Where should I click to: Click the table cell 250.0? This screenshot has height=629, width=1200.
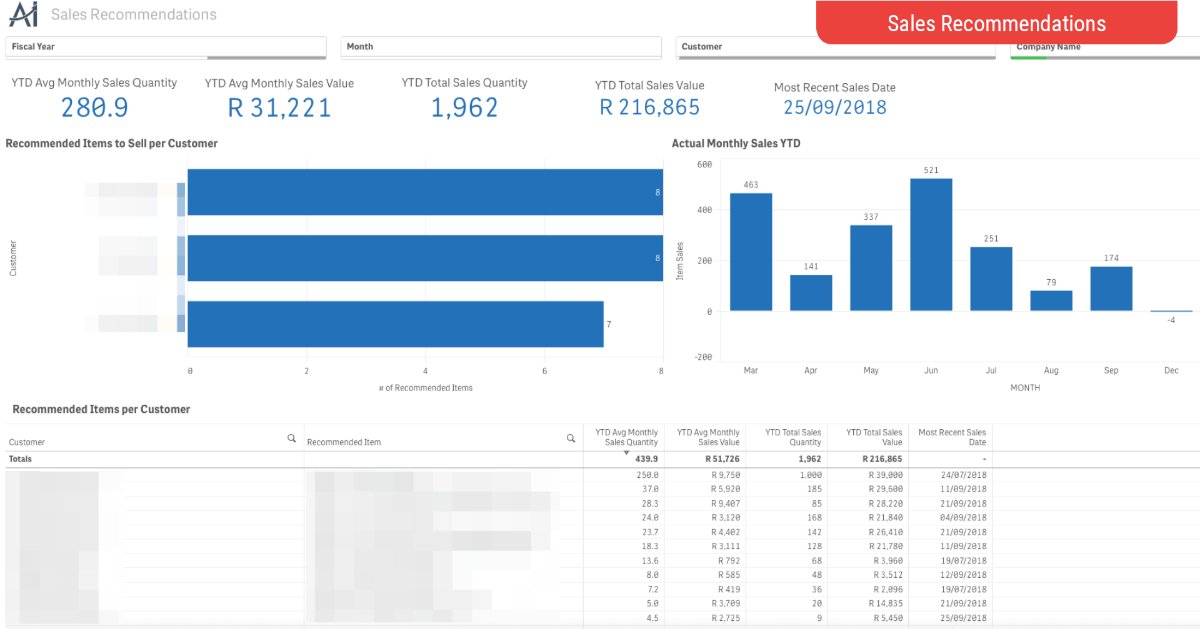pos(647,475)
